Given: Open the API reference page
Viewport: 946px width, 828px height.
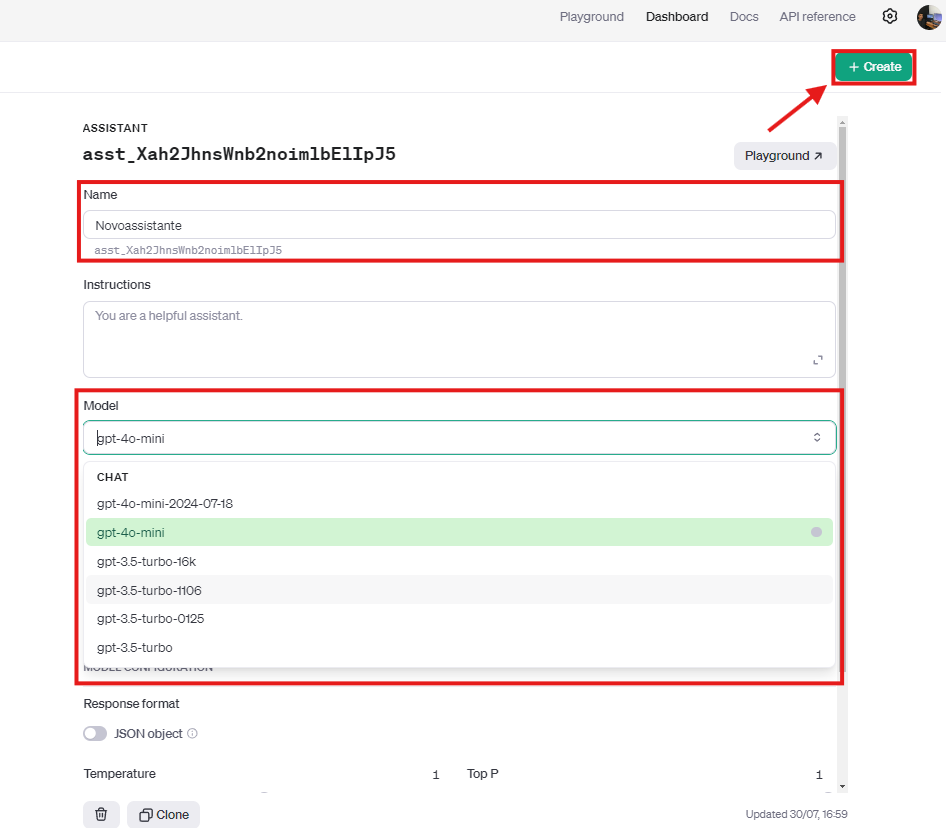Looking at the screenshot, I should click(817, 17).
